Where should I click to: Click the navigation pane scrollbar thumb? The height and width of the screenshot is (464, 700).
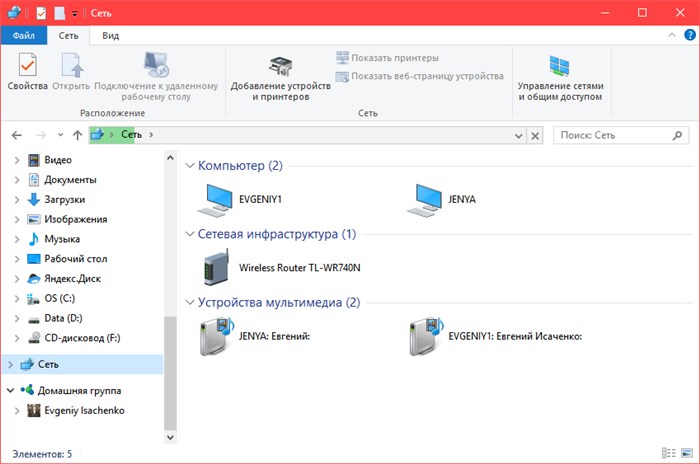click(x=170, y=373)
